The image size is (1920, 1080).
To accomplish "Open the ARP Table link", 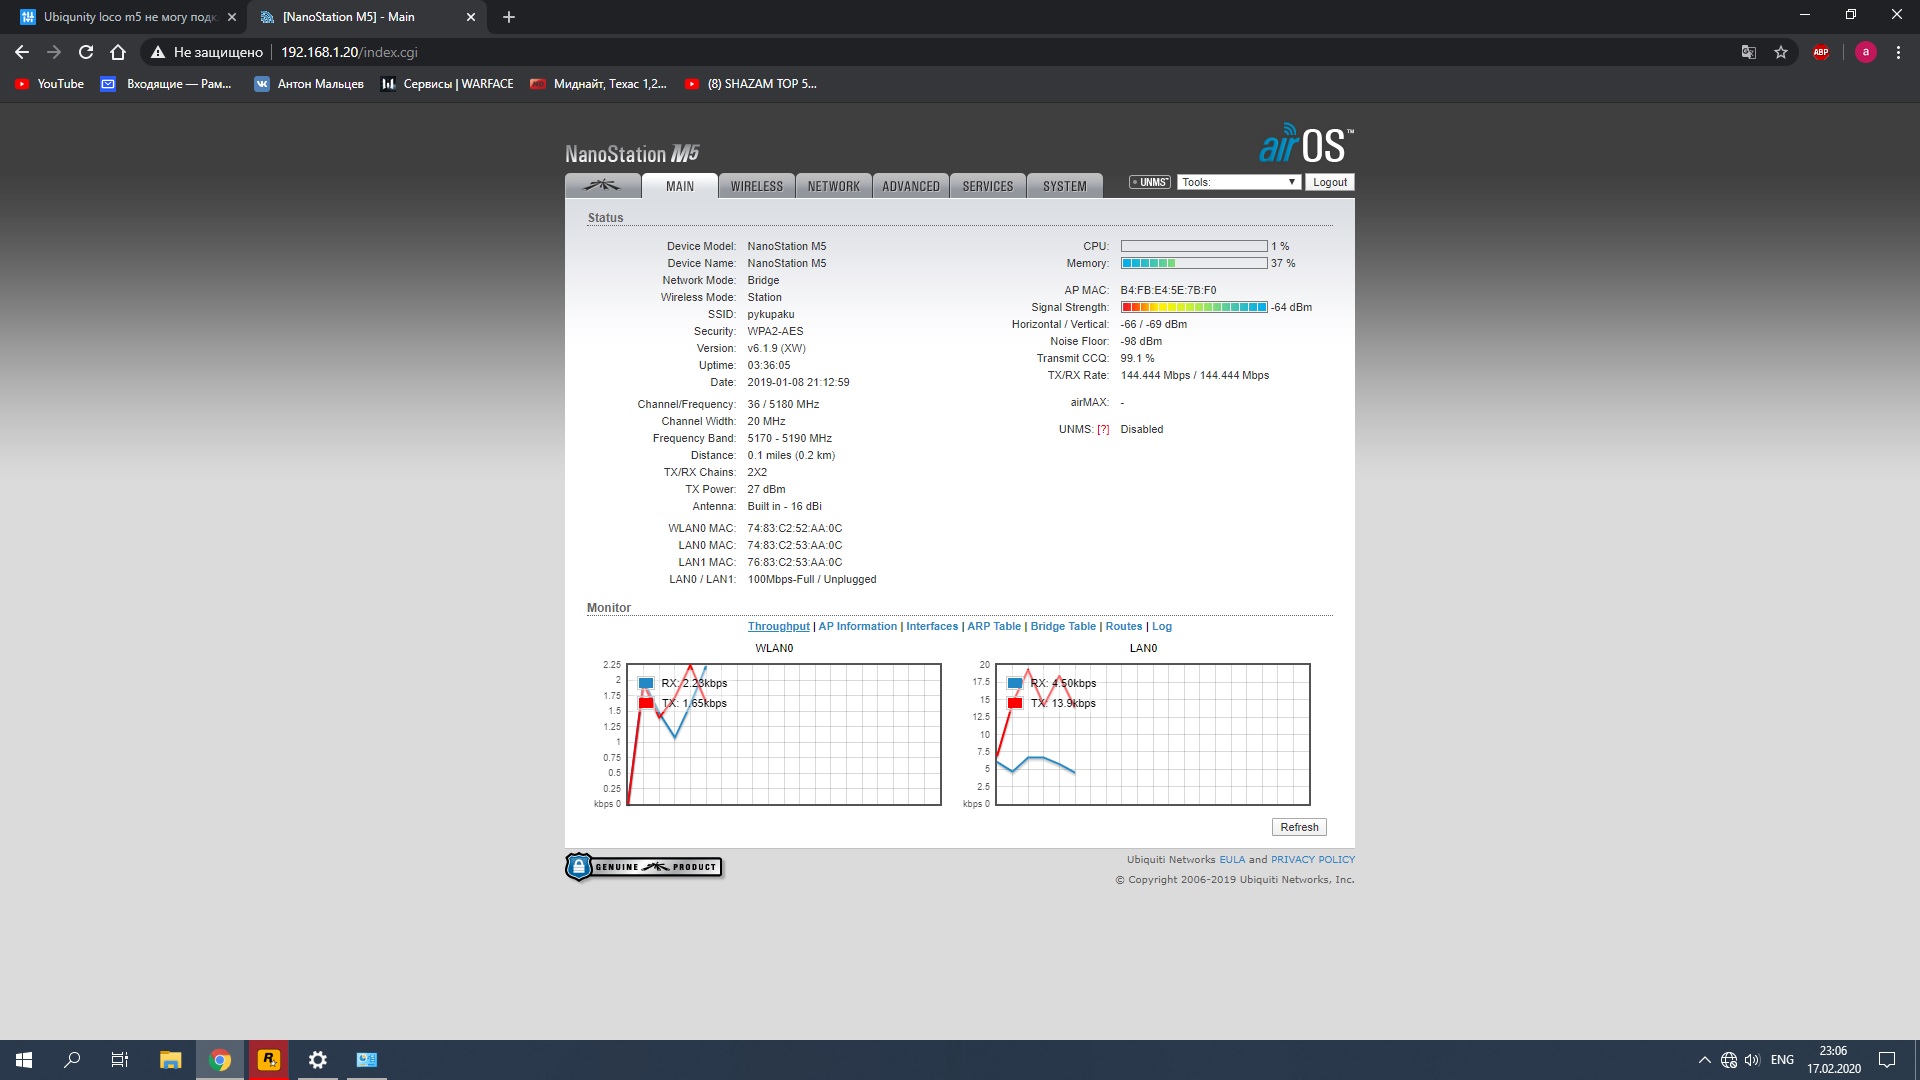I will 994,627.
